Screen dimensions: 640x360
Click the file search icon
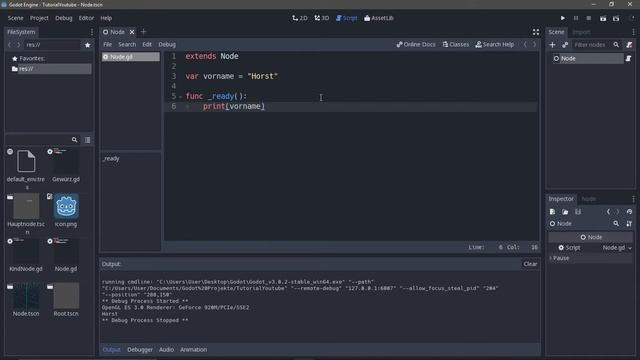(74, 140)
